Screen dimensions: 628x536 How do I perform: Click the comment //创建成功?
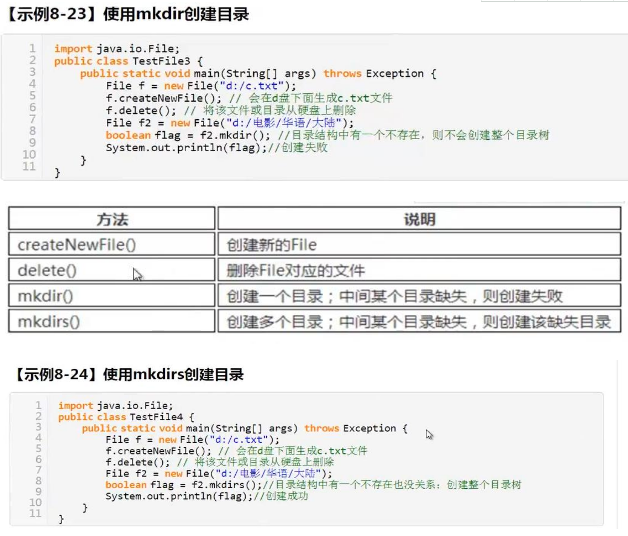click(x=281, y=496)
